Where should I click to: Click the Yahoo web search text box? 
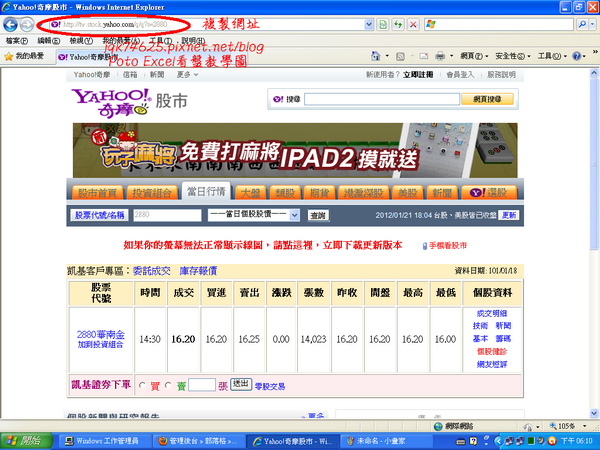point(382,99)
